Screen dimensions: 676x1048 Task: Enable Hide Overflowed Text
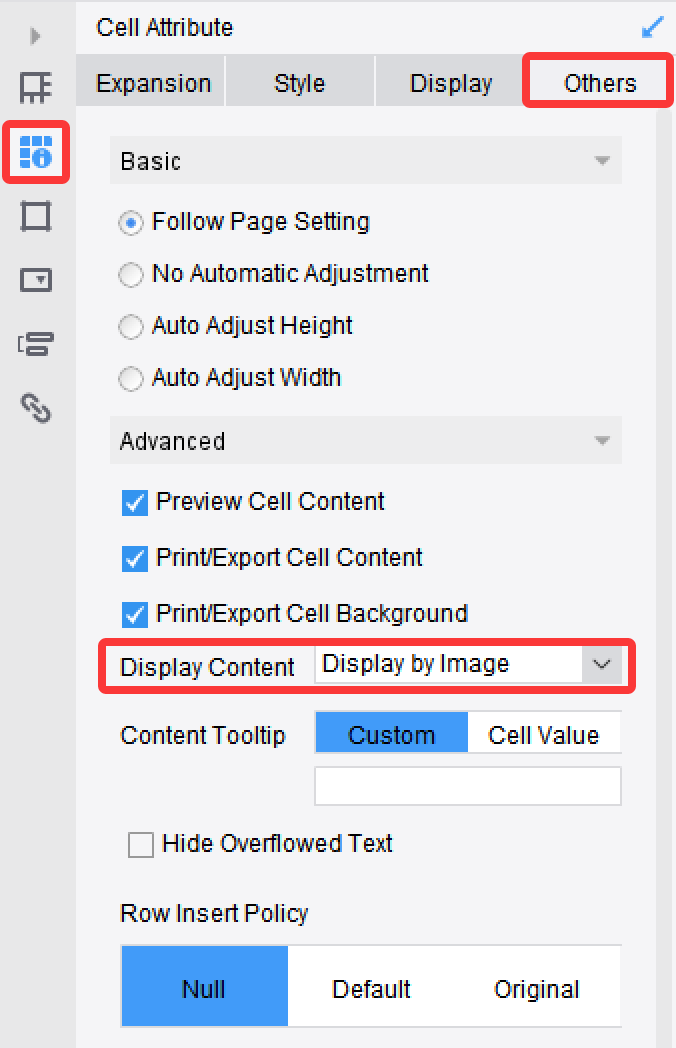click(139, 844)
